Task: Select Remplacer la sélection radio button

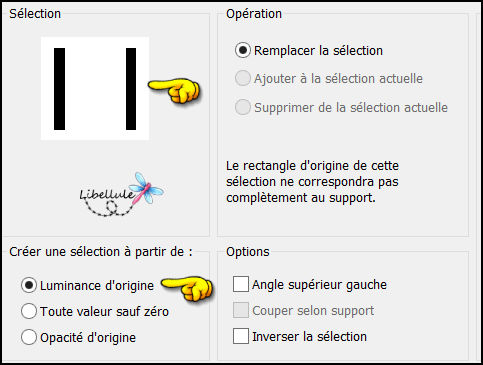Action: tap(243, 50)
